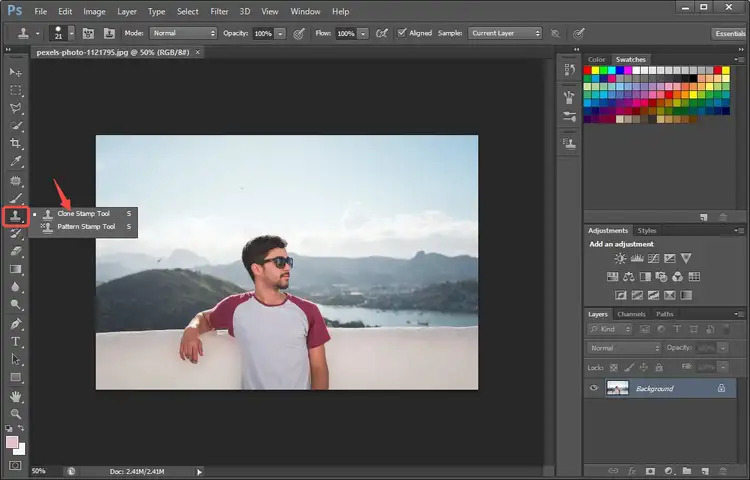Viewport: 750px width, 480px height.
Task: Add a Brightness/Contrast adjustment
Action: (620, 259)
